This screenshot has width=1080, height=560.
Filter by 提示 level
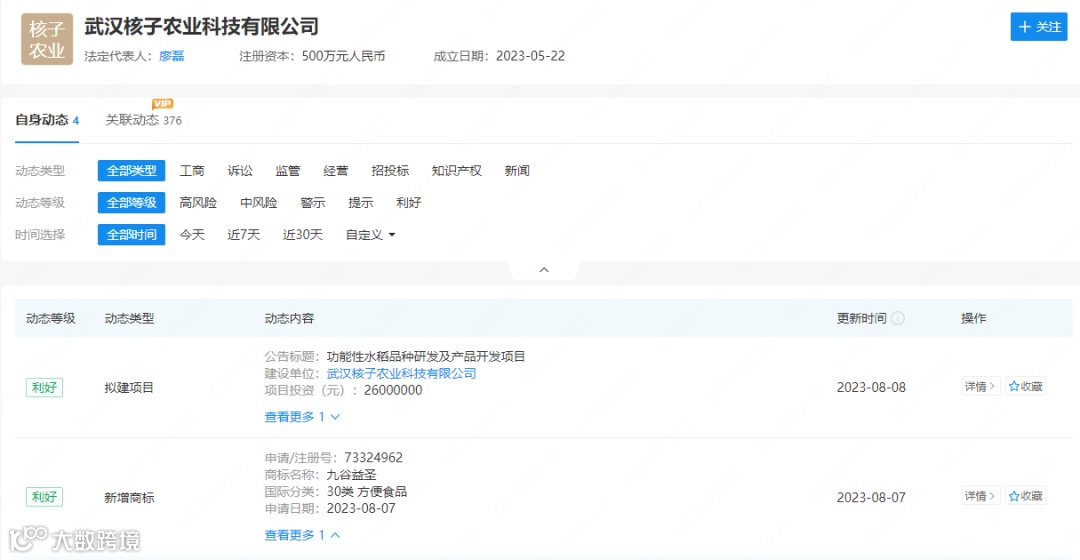point(361,203)
